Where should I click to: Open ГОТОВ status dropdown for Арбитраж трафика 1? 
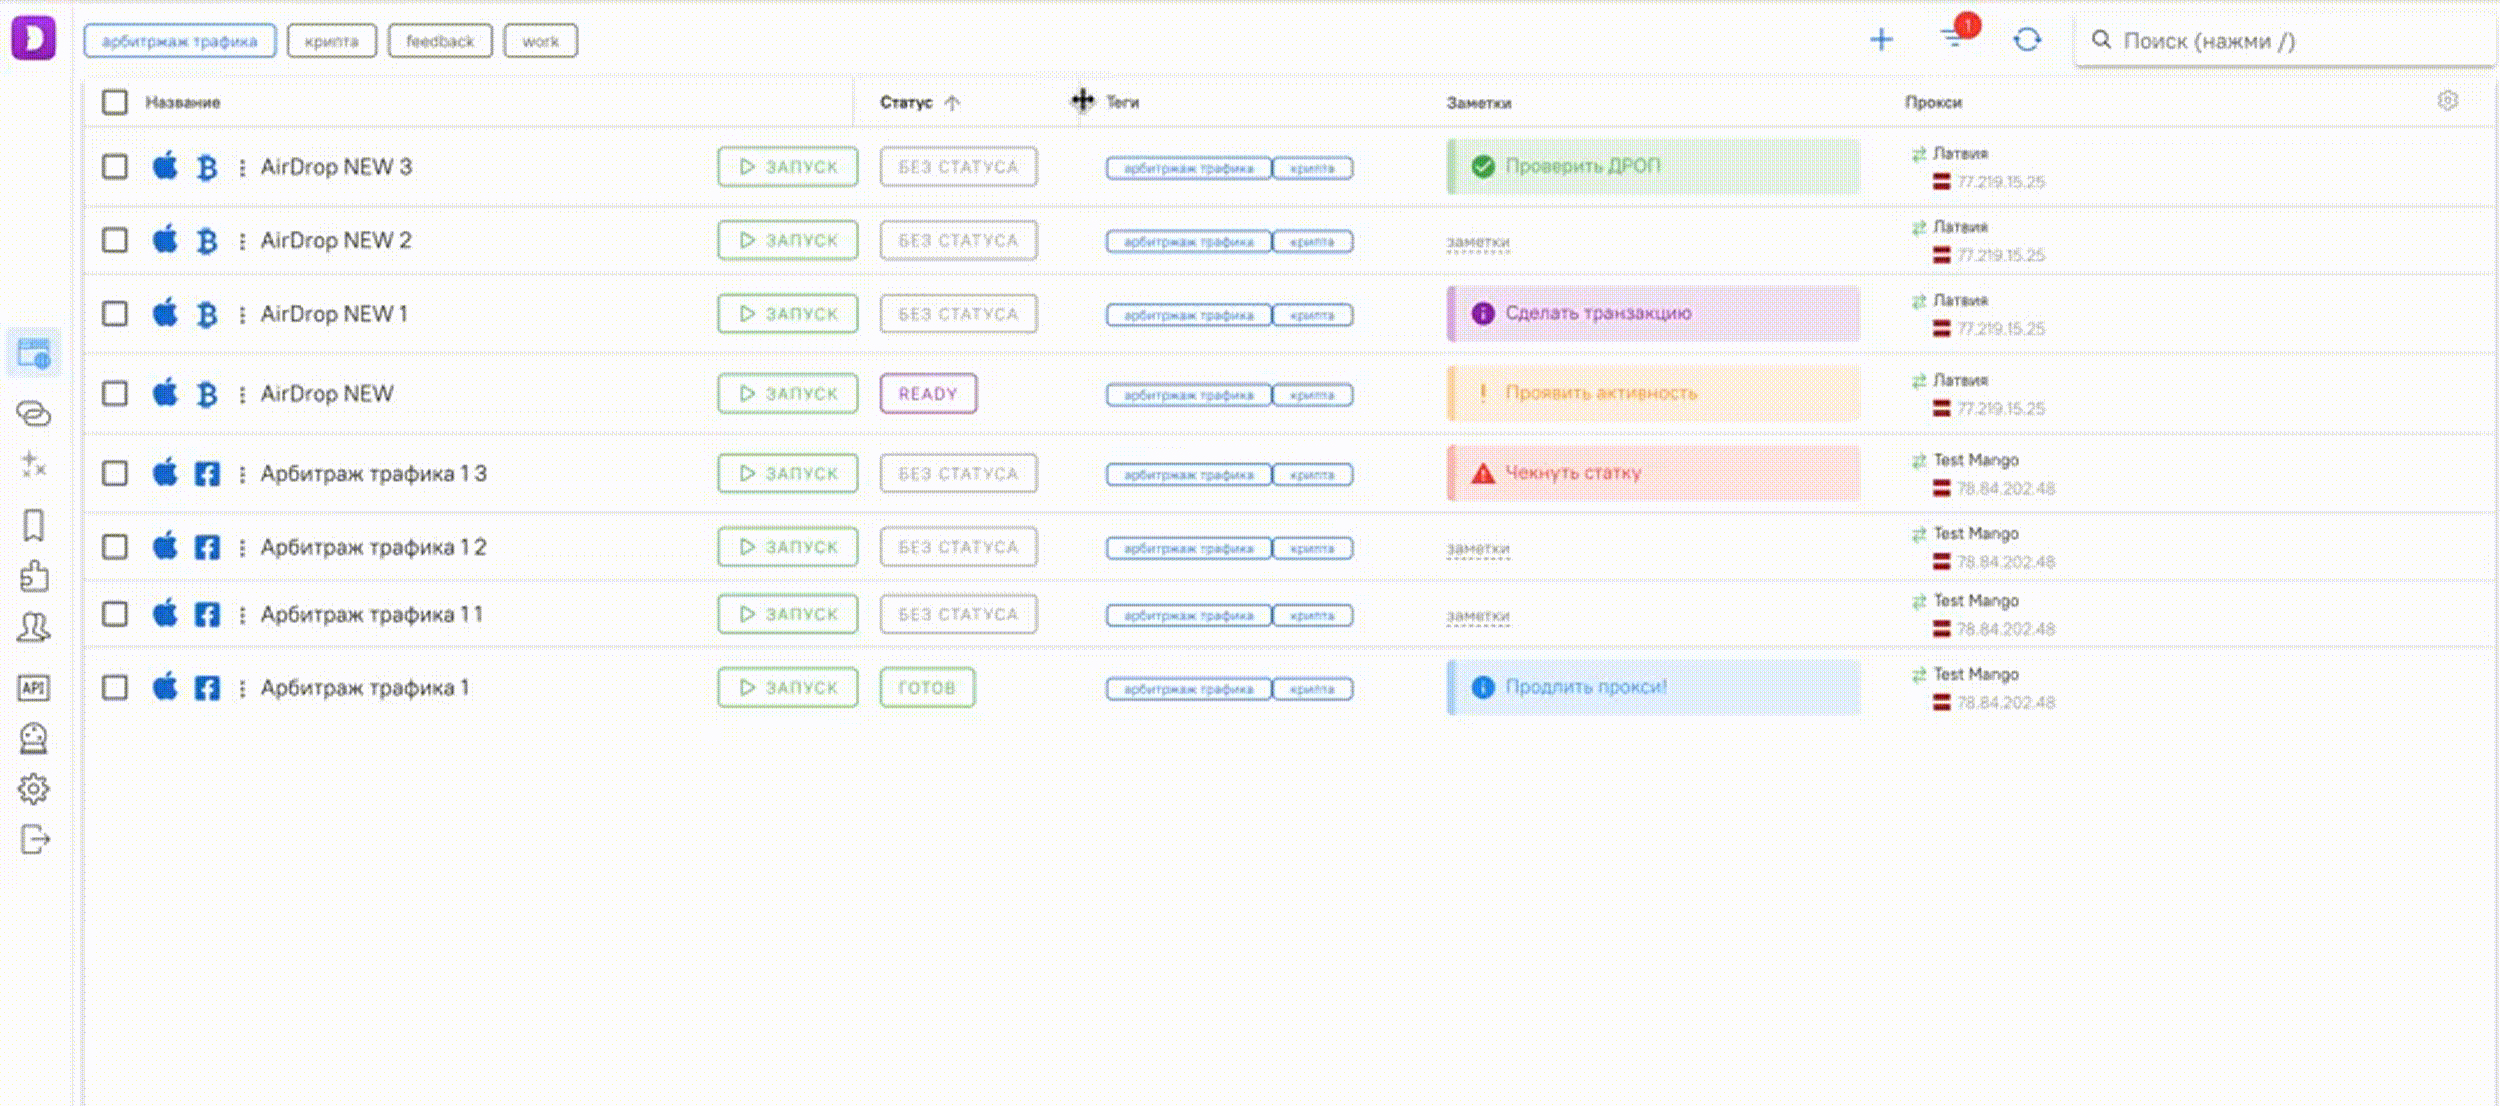(927, 688)
